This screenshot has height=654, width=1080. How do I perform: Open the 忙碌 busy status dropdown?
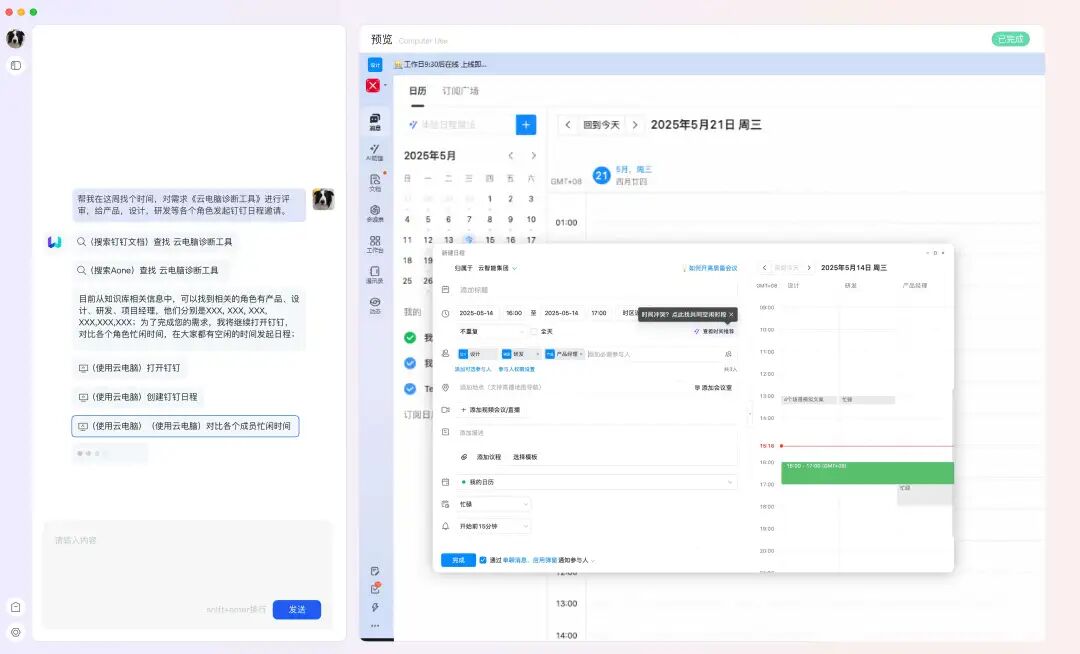(x=493, y=504)
